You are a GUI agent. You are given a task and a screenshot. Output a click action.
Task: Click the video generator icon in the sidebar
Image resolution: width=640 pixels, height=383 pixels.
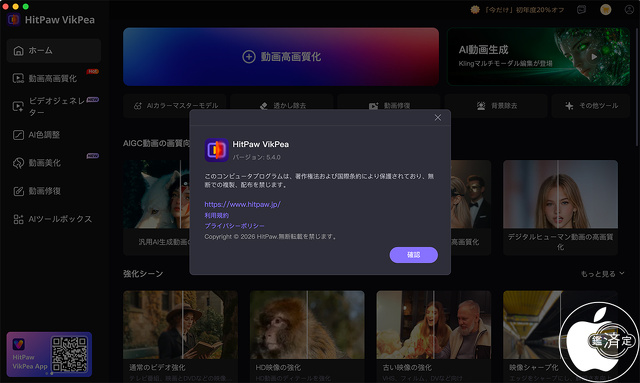click(18, 107)
